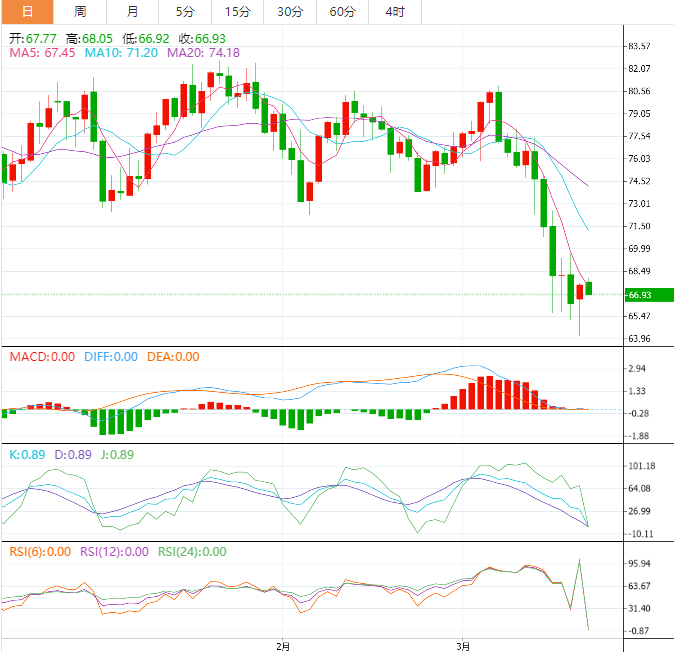
Task: Click the 83.57 price axis label
Action: tap(639, 46)
